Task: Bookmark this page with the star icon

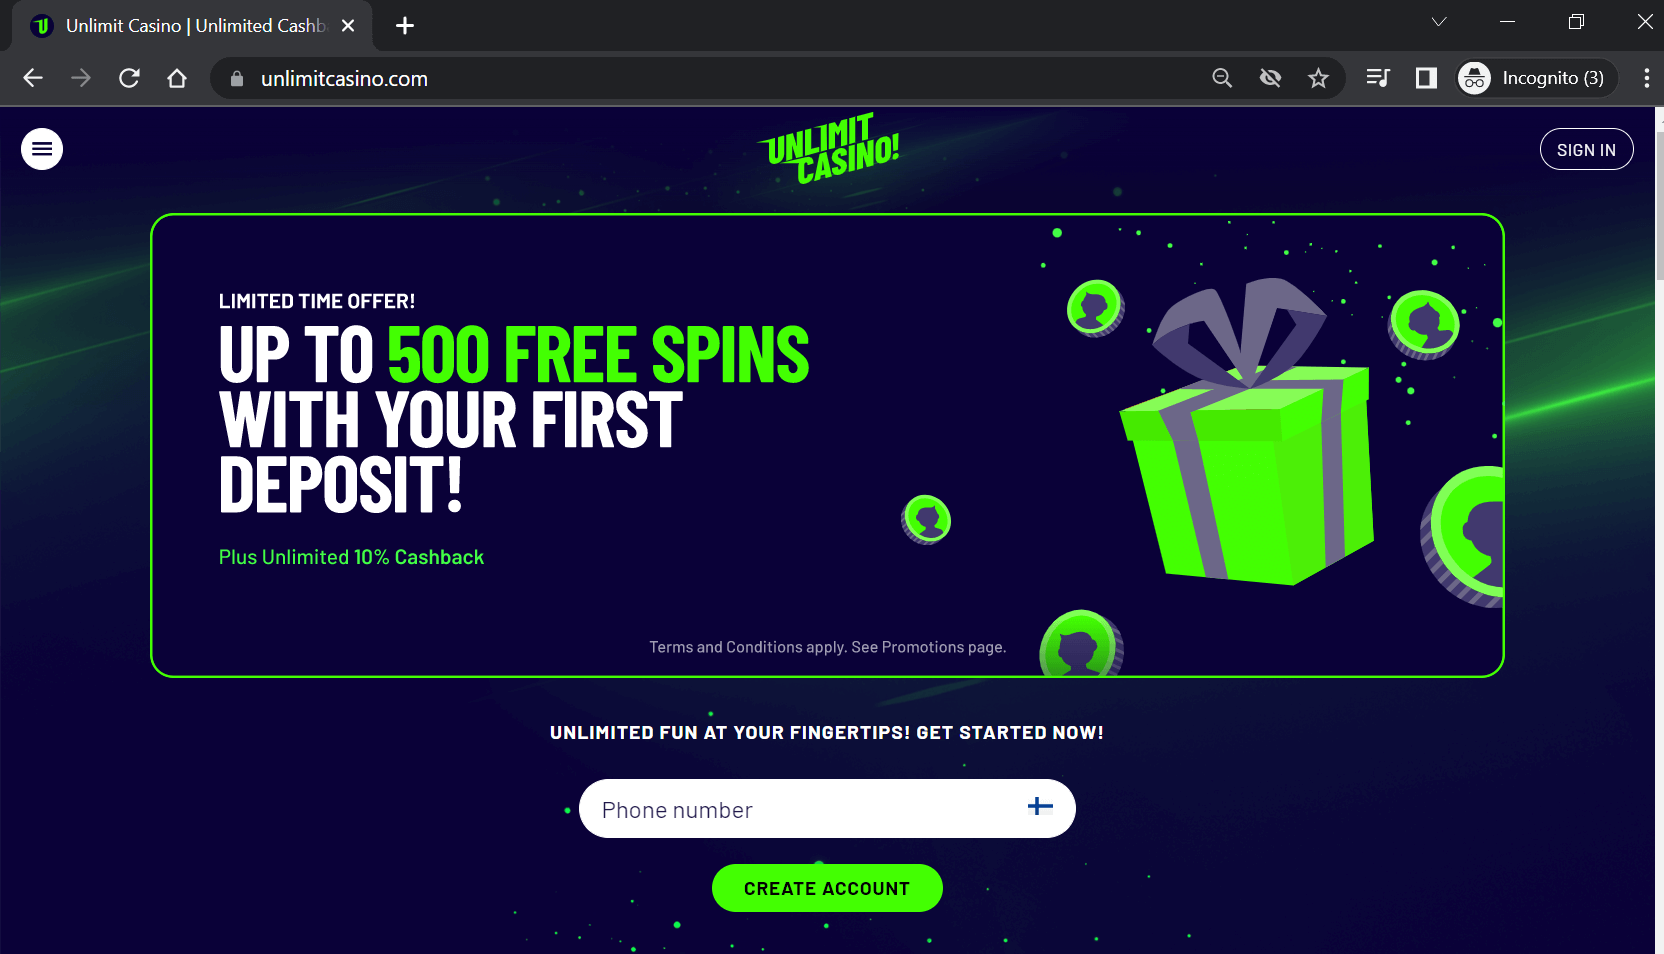Action: pyautogui.click(x=1318, y=78)
